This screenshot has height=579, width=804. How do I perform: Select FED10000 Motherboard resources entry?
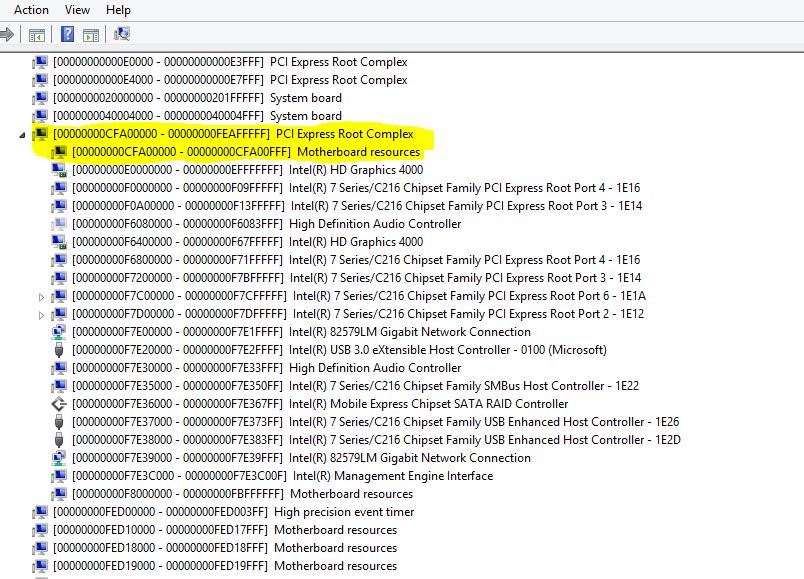point(225,530)
